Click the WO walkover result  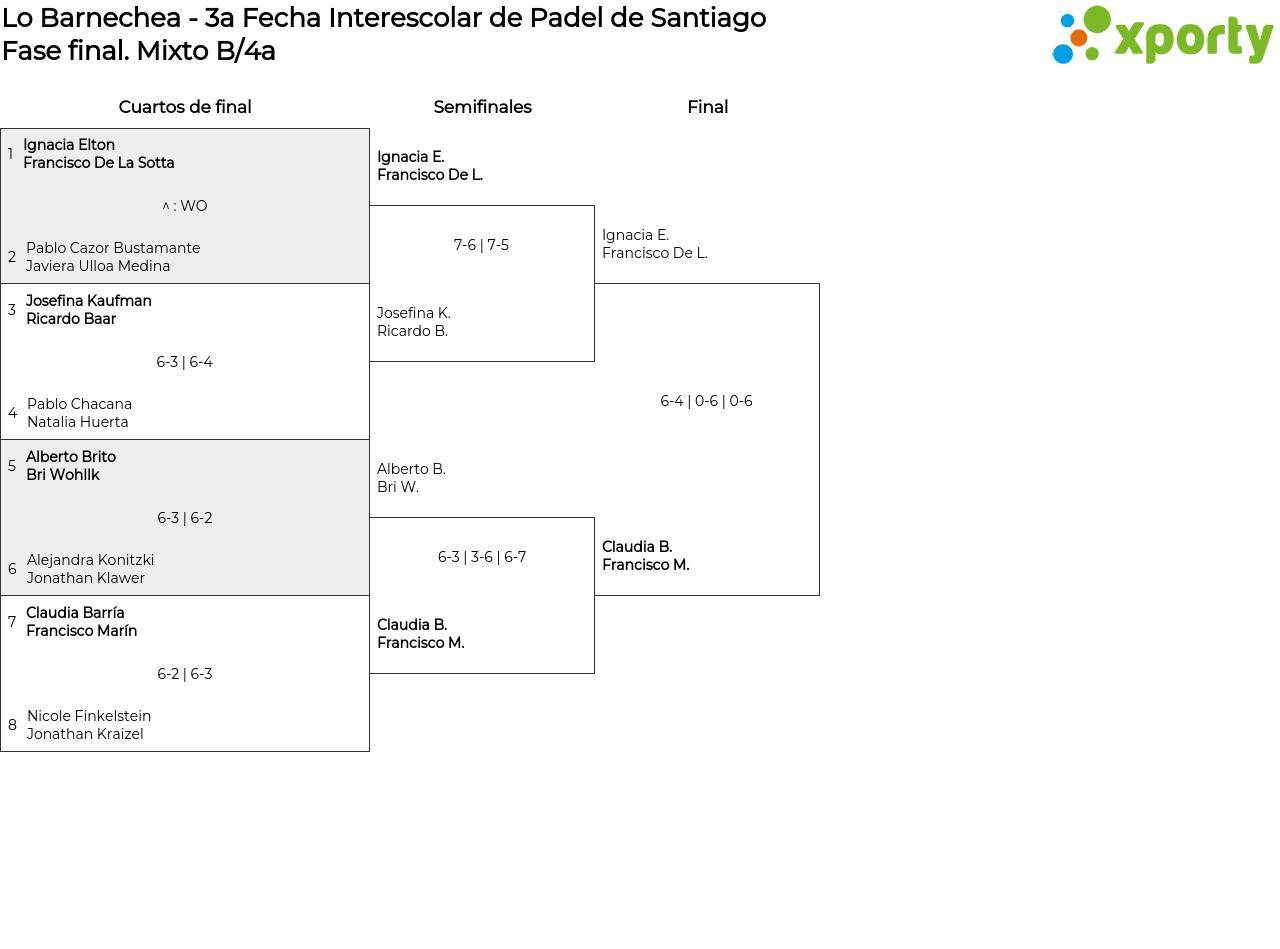185,206
